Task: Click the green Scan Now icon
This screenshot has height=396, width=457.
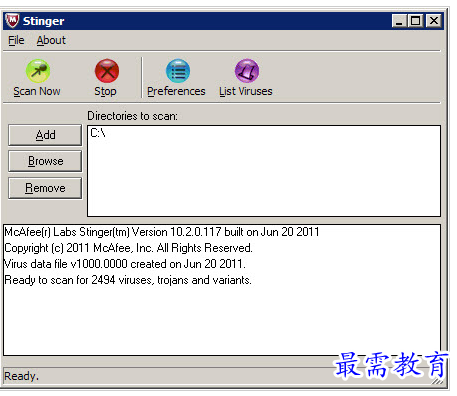Action: click(38, 71)
